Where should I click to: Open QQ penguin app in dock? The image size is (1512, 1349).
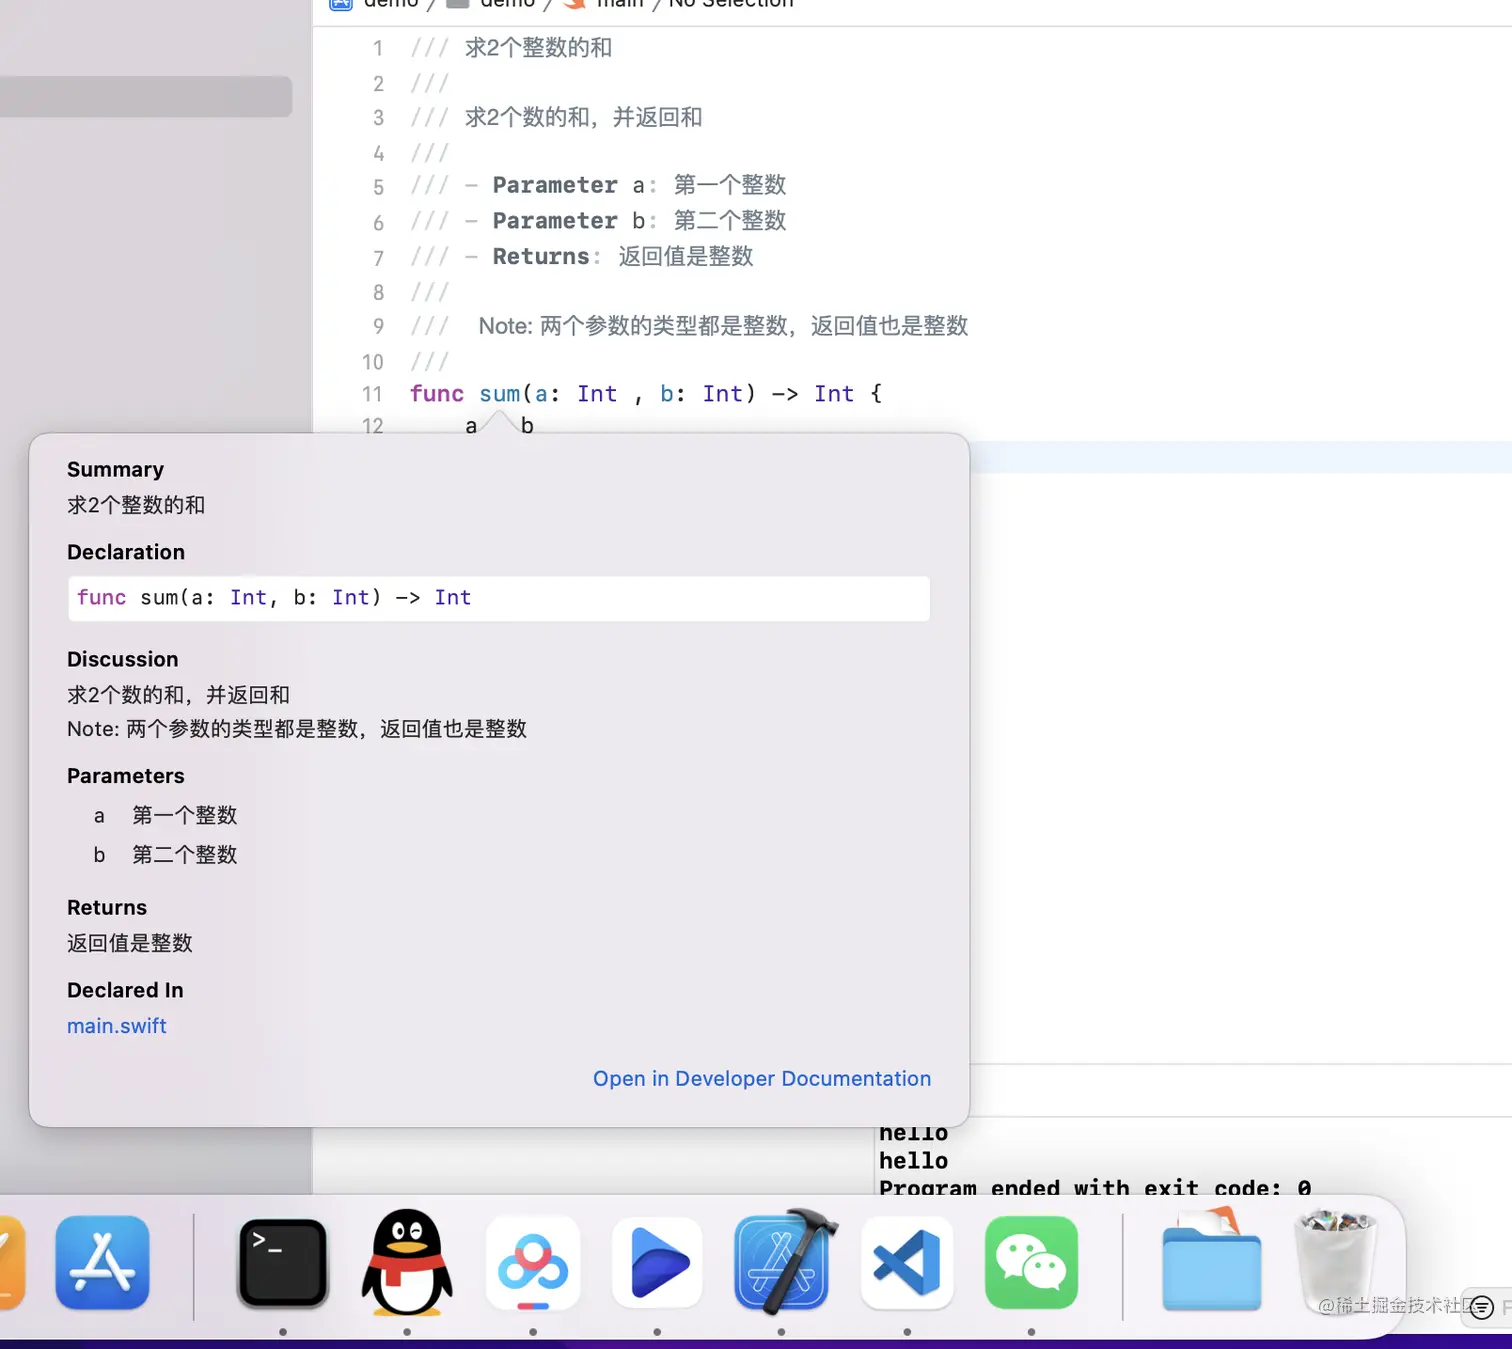click(407, 1262)
